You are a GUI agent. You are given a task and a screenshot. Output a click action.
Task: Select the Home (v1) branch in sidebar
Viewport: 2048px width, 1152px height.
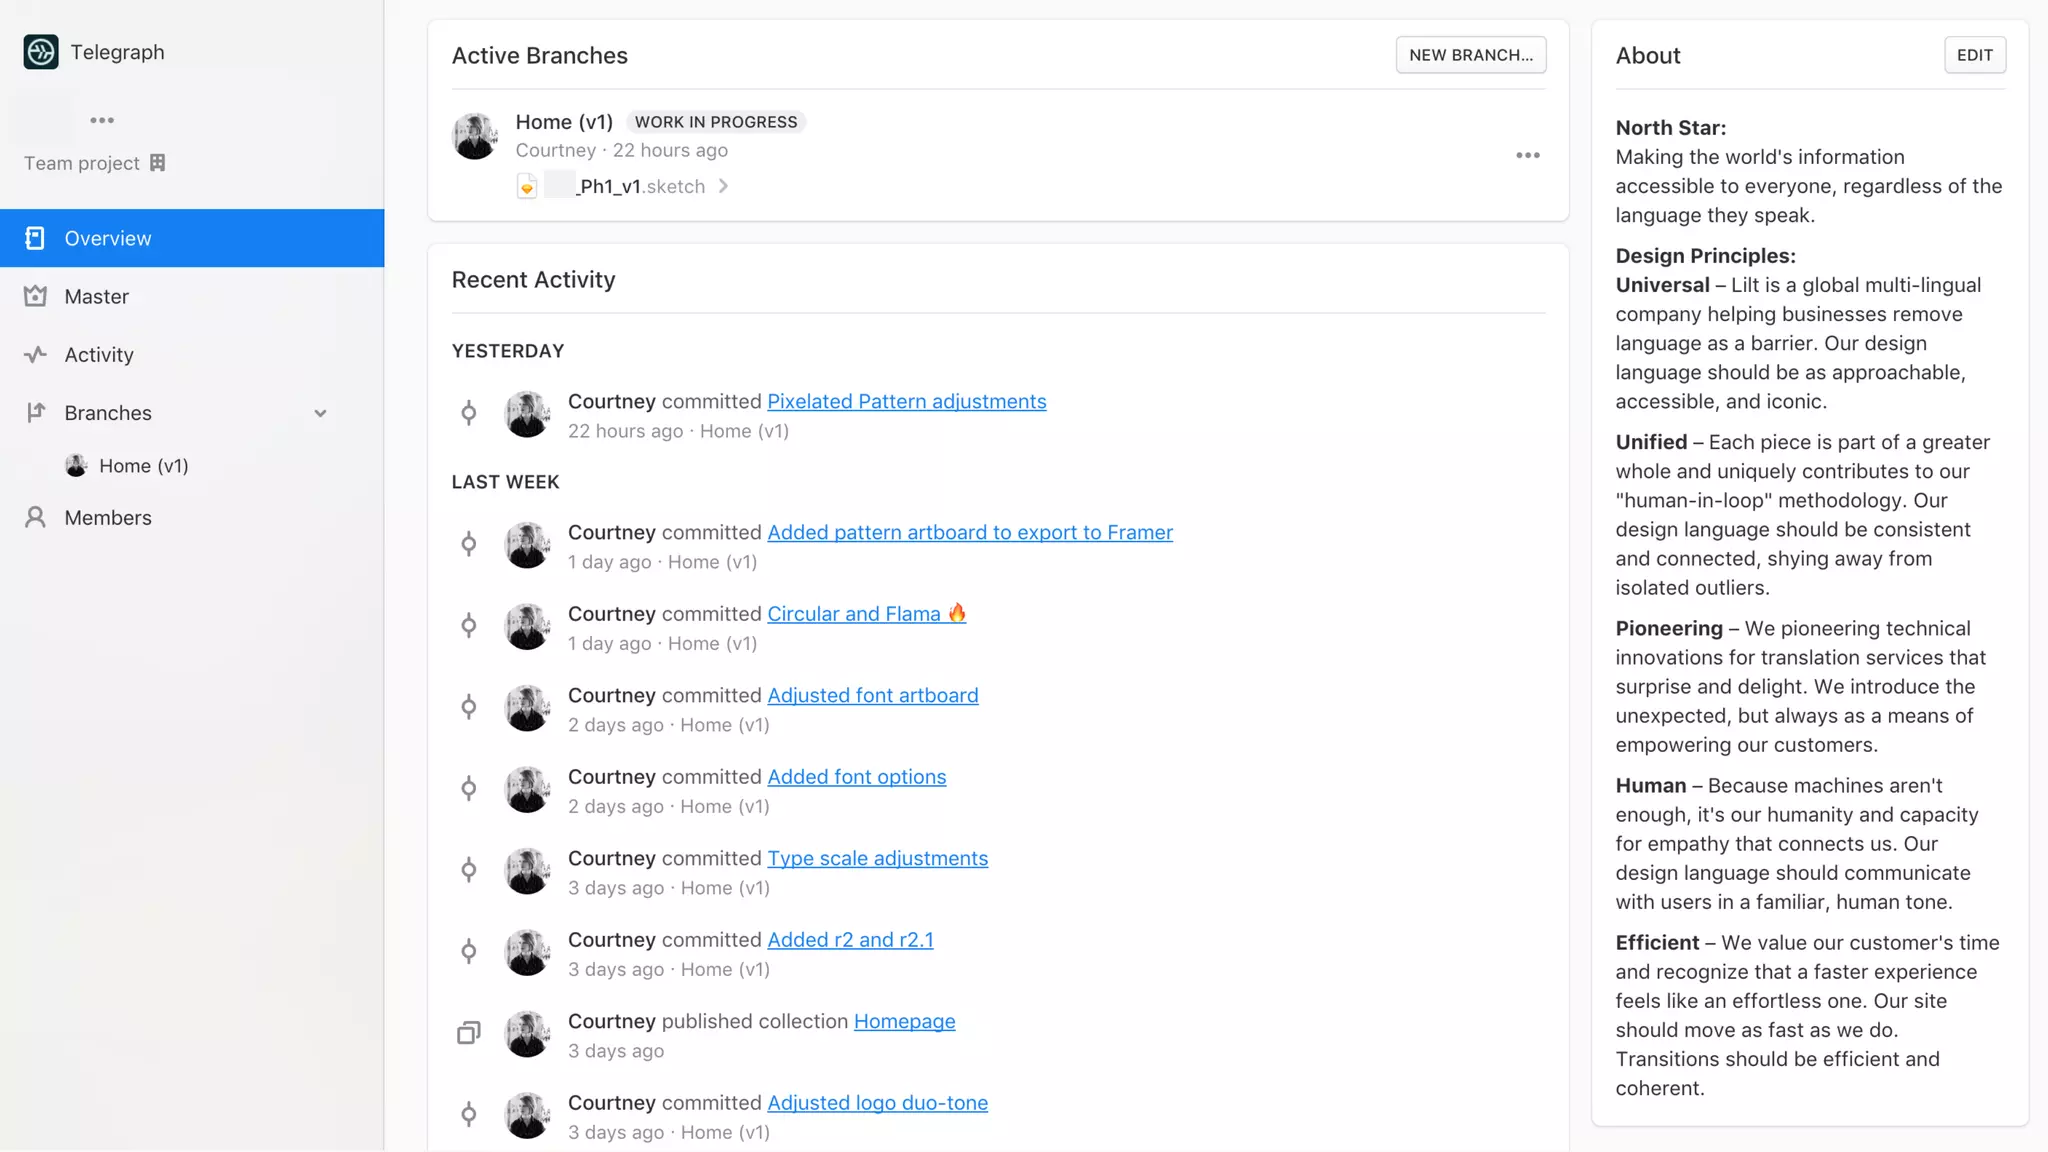point(143,466)
